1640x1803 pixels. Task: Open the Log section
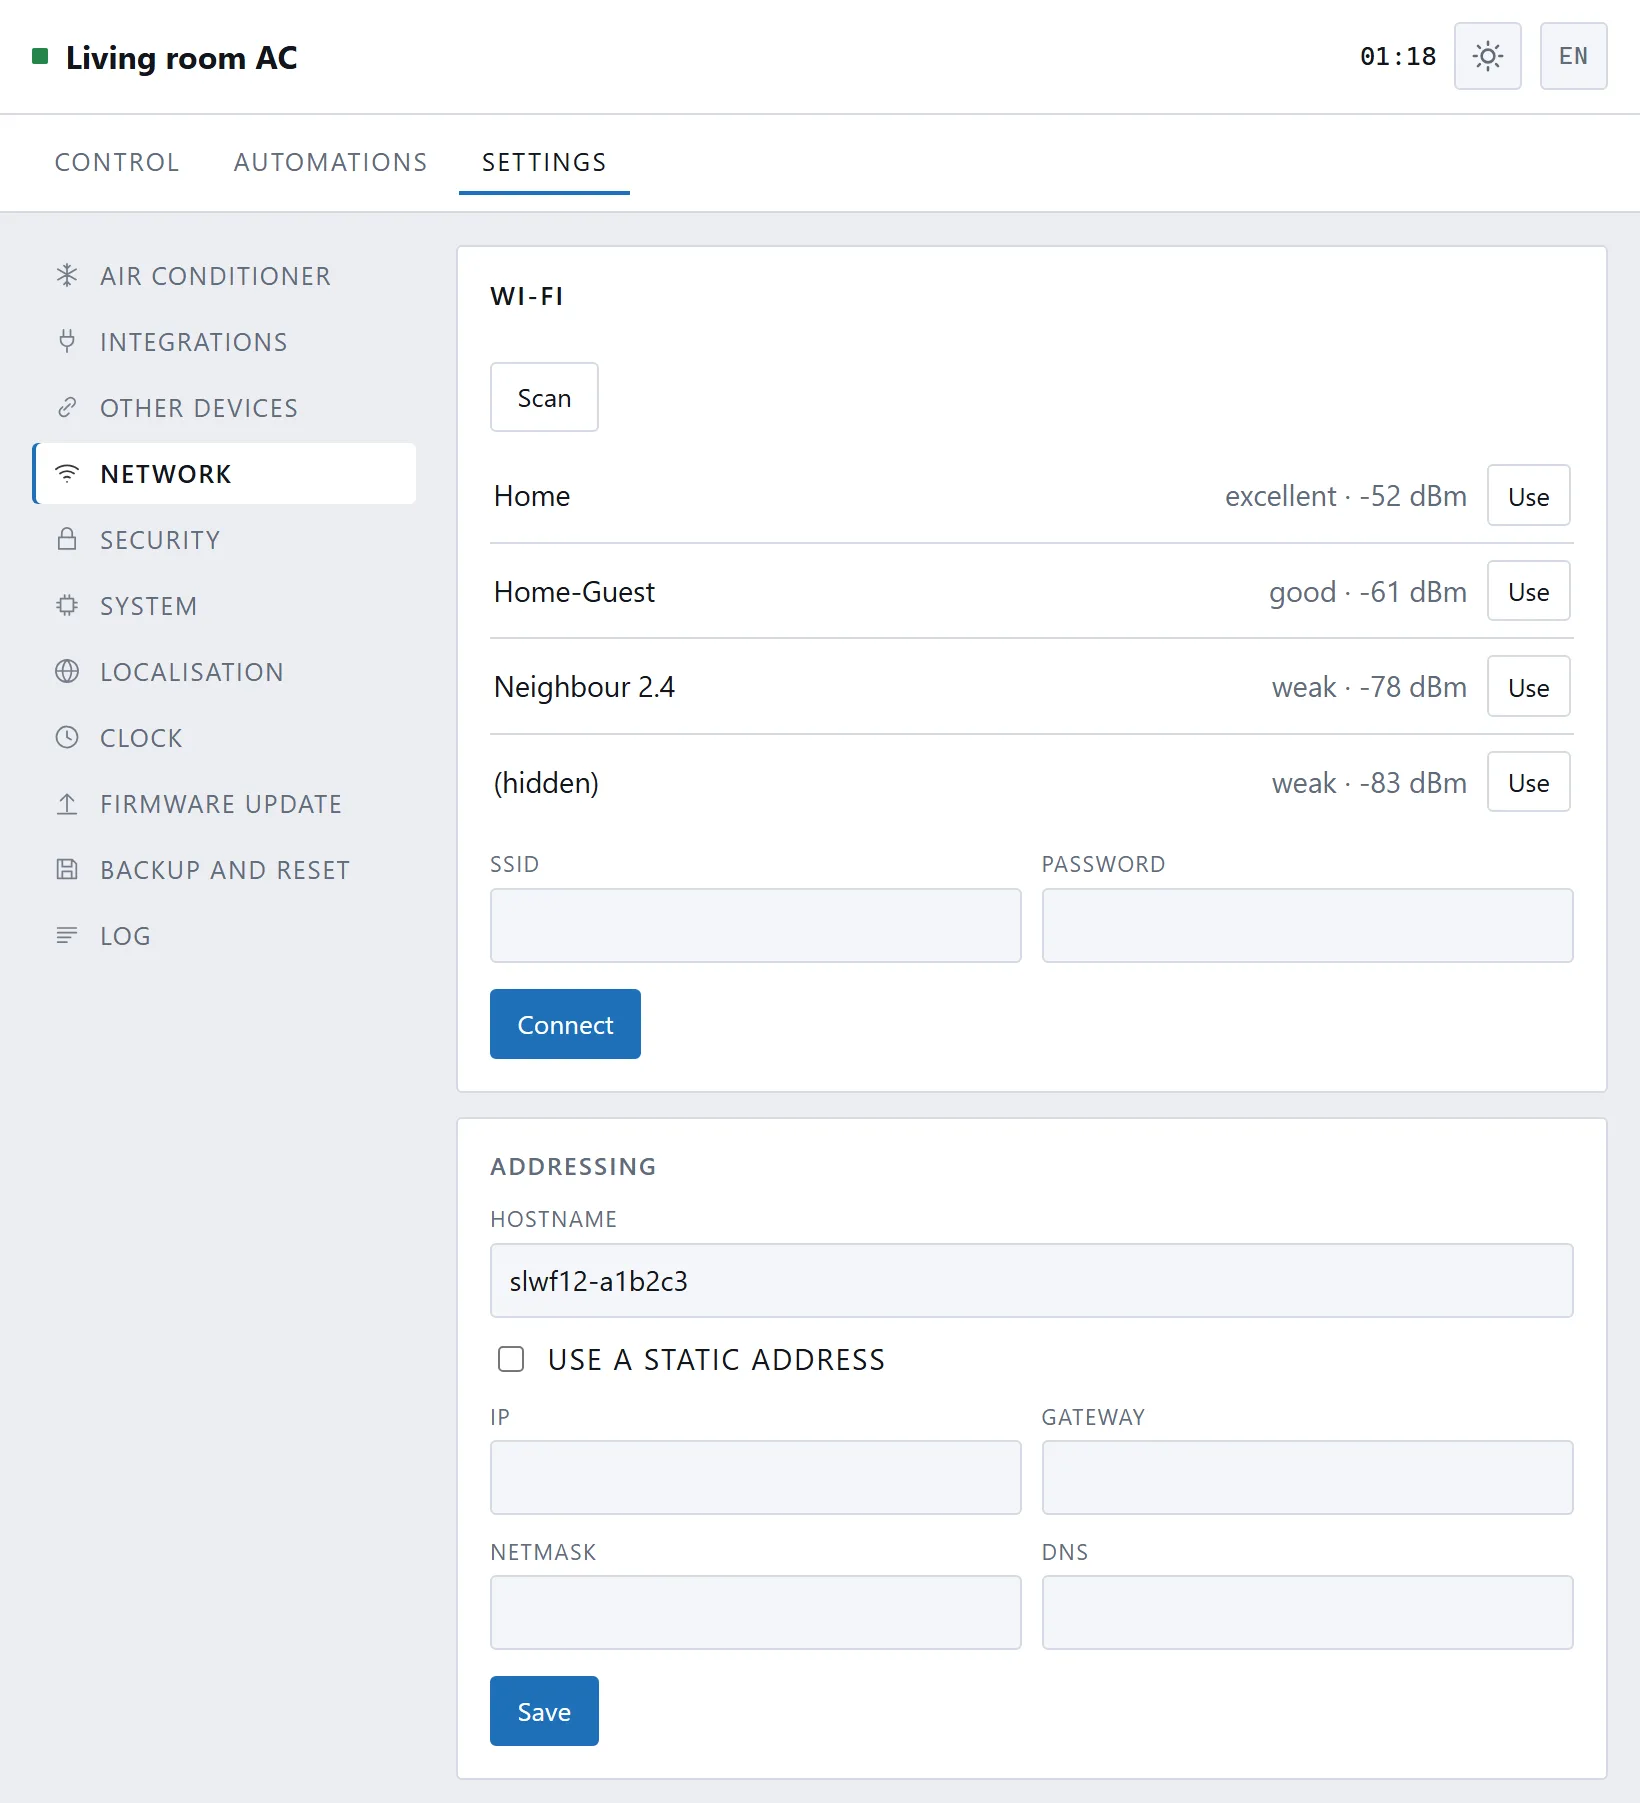click(224, 935)
